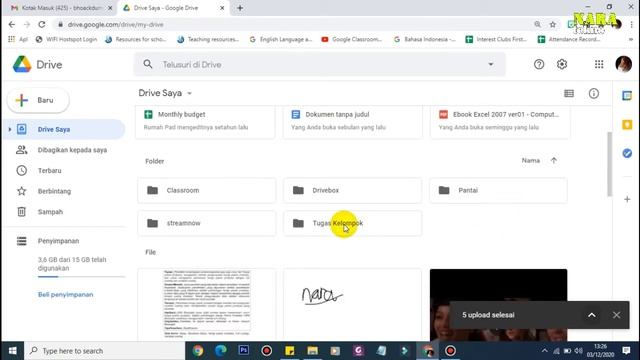
Task: Expand the Drive Saya title dropdown
Action: [x=189, y=93]
